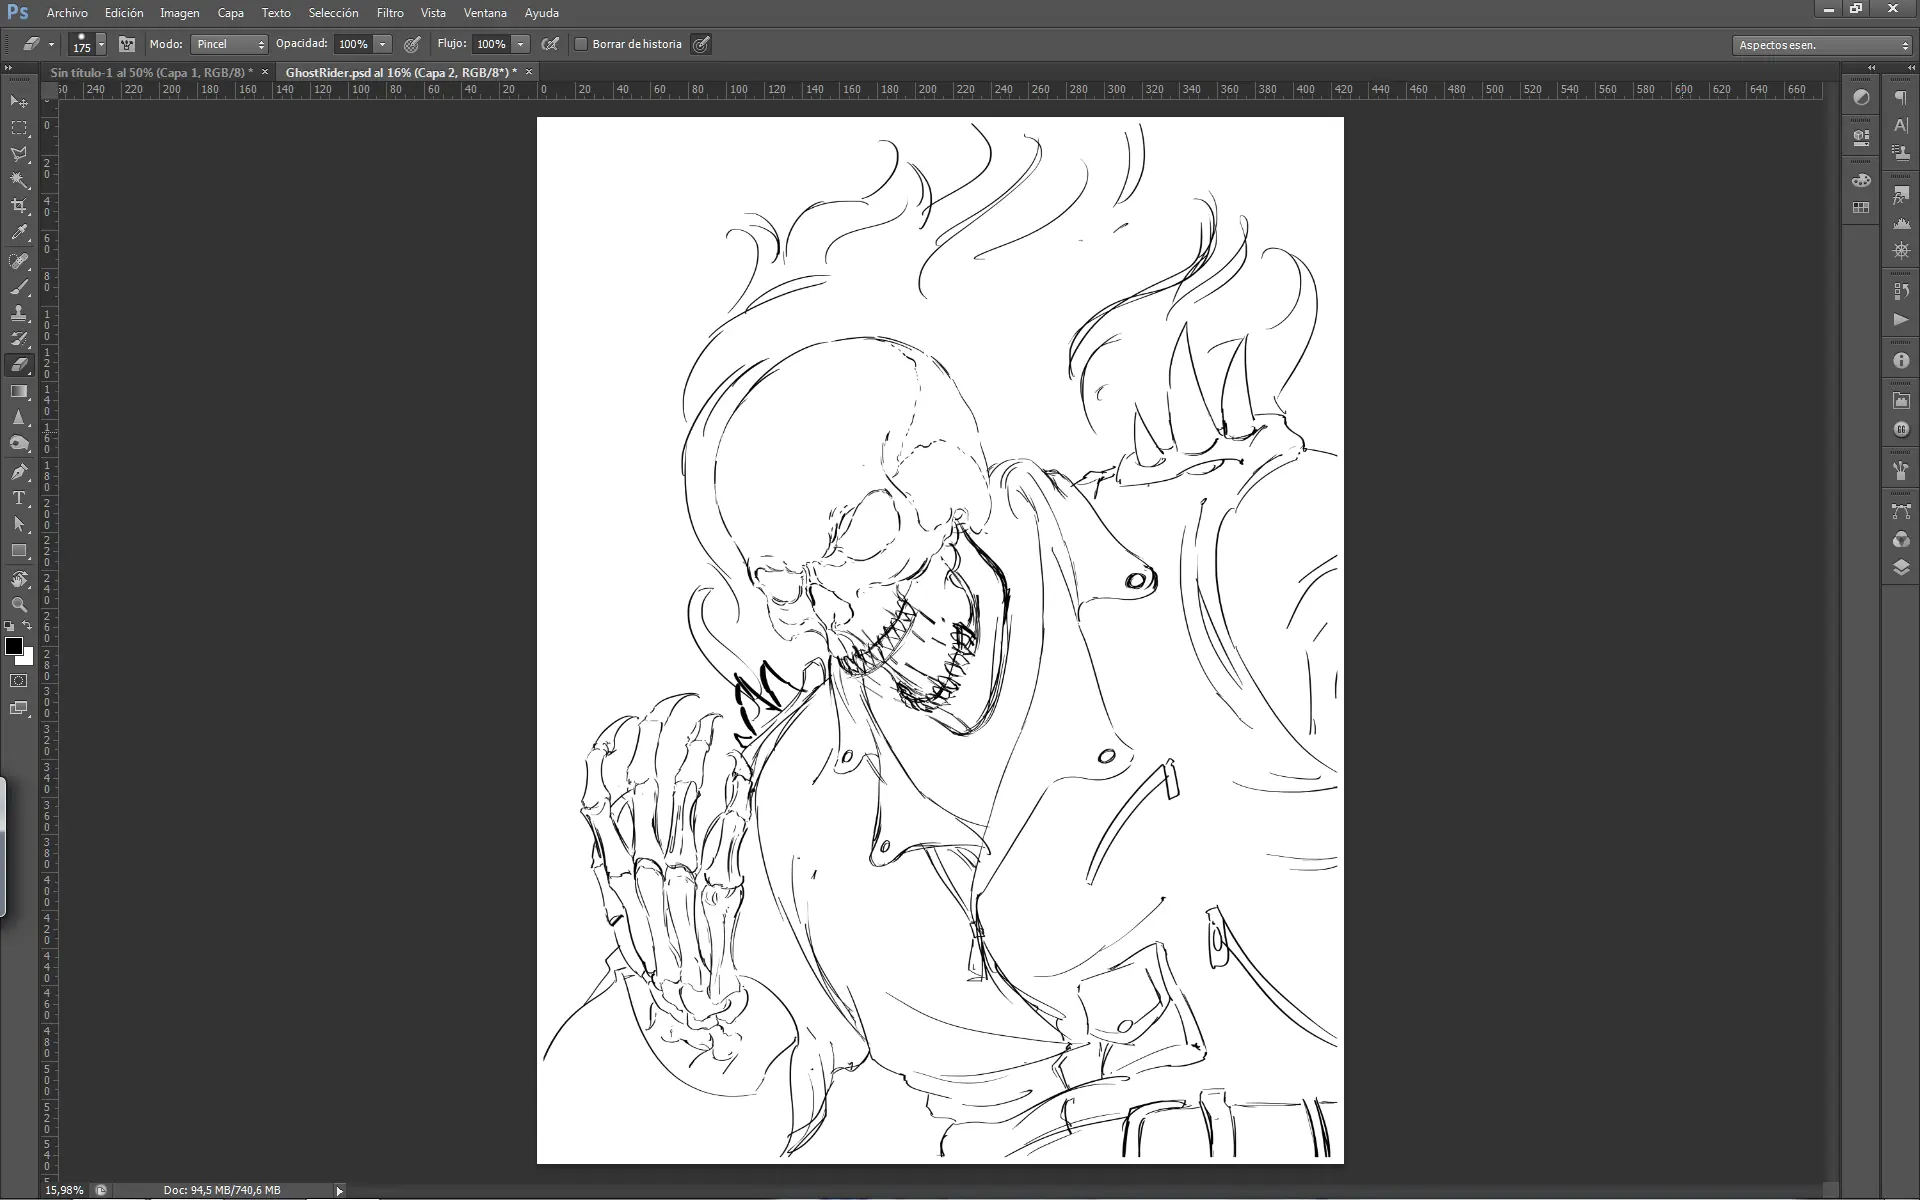Open the Channels panel icon

[1901, 540]
